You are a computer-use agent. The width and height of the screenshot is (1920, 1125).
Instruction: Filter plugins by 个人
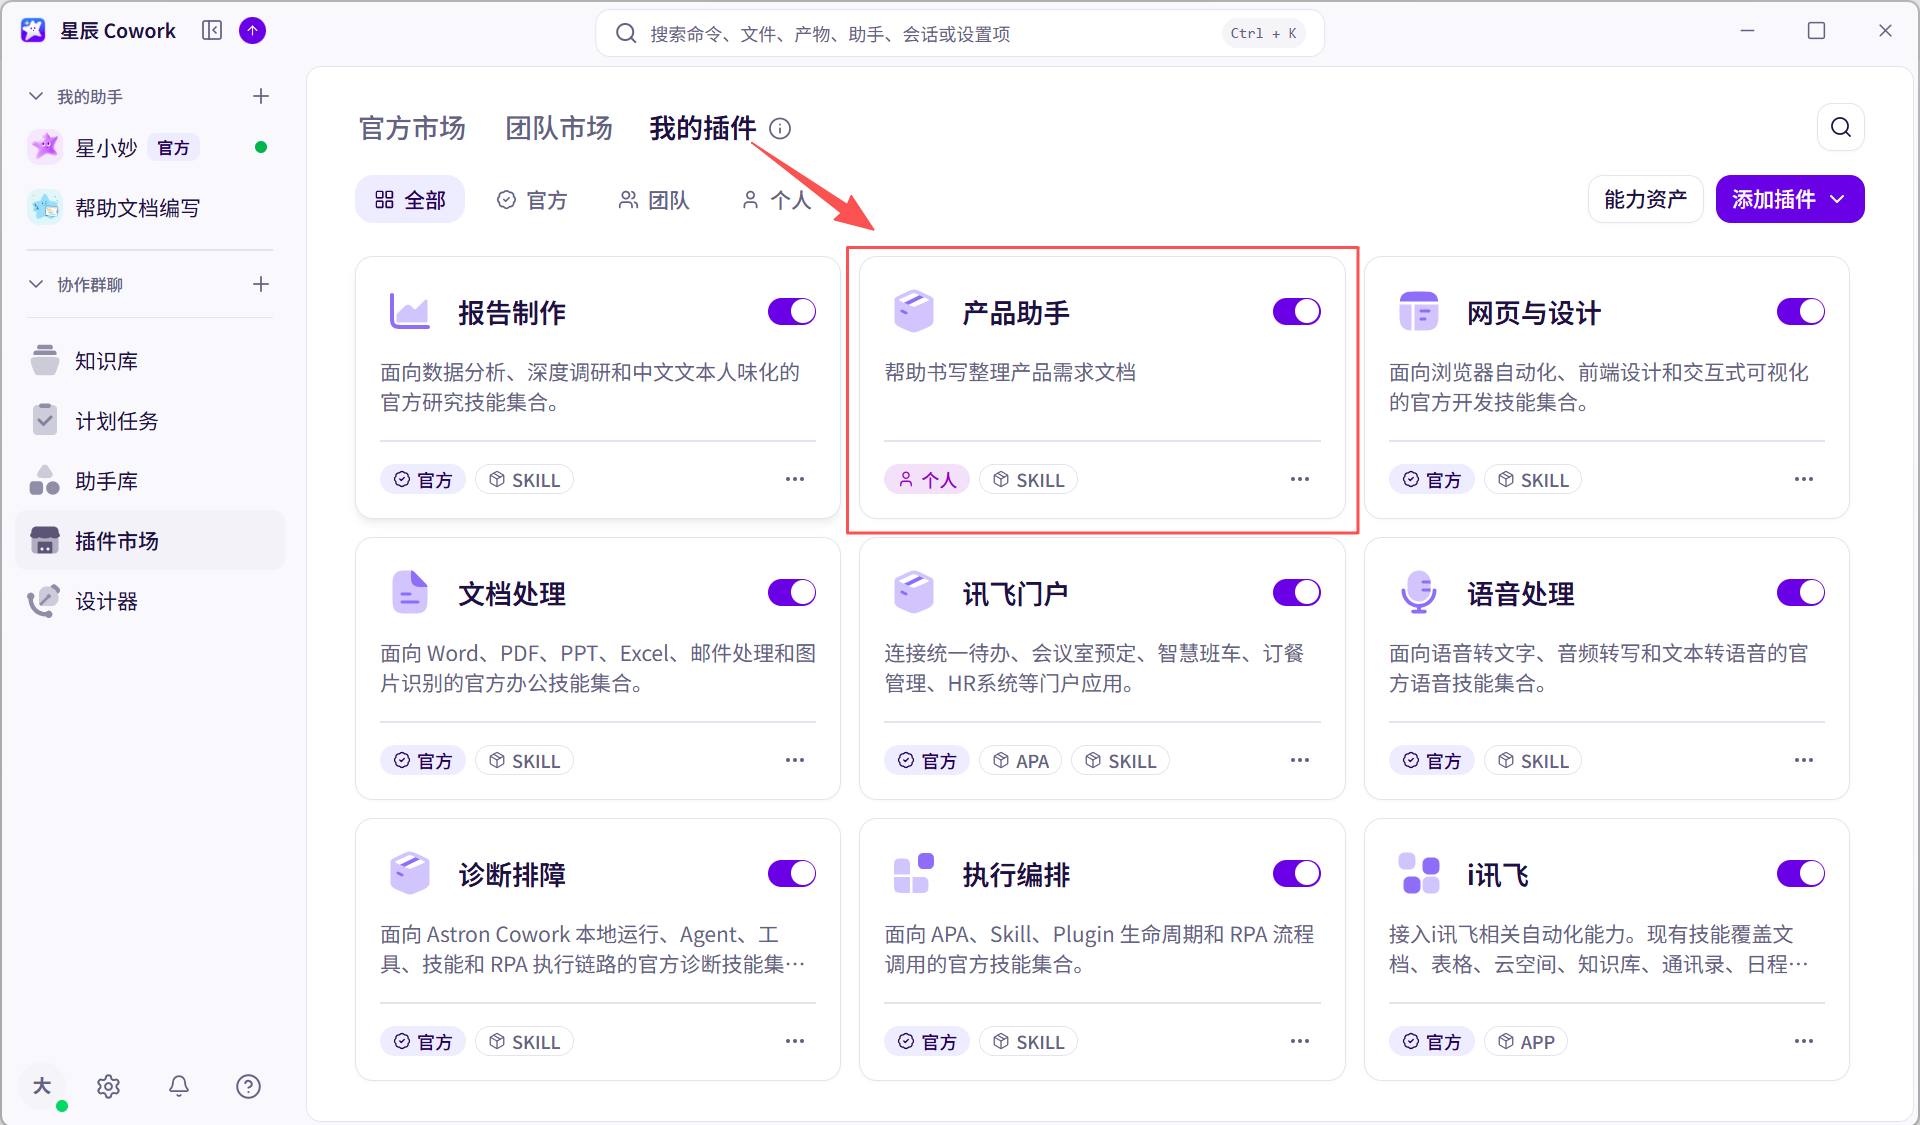click(776, 200)
